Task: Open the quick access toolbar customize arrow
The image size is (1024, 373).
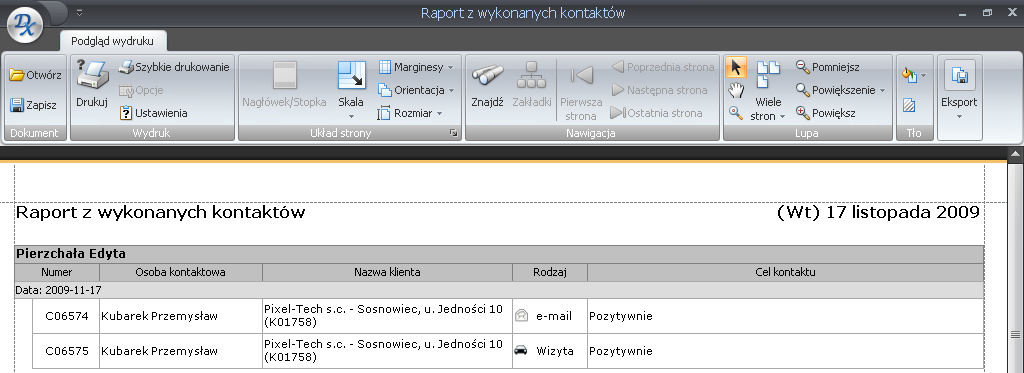Action: (79, 12)
